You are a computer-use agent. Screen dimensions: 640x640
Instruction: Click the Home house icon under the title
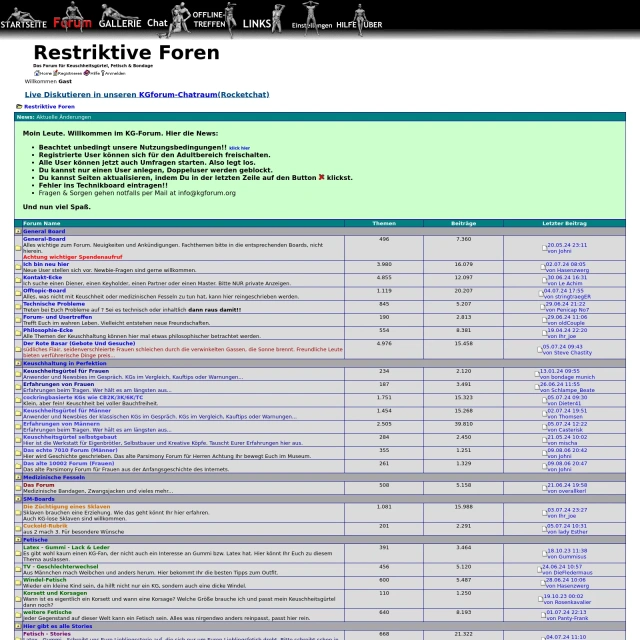36,73
